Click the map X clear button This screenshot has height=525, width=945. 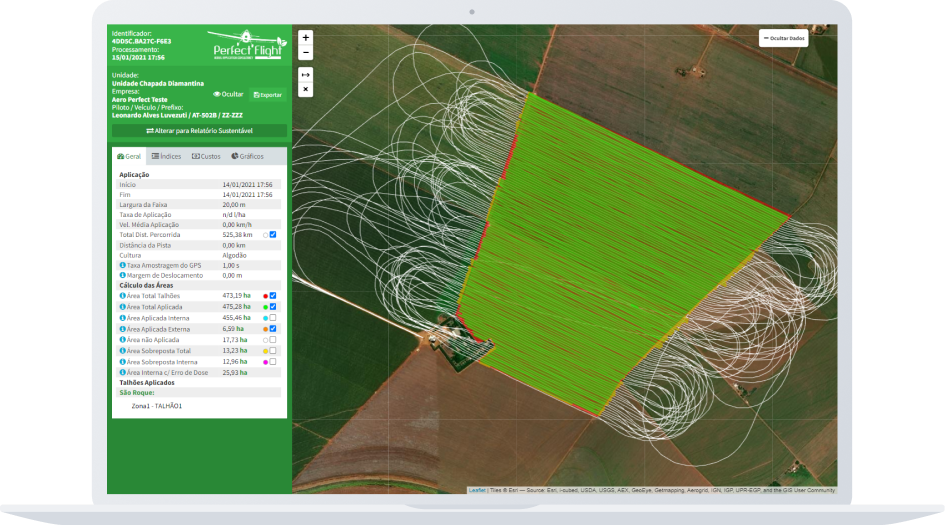(x=306, y=89)
